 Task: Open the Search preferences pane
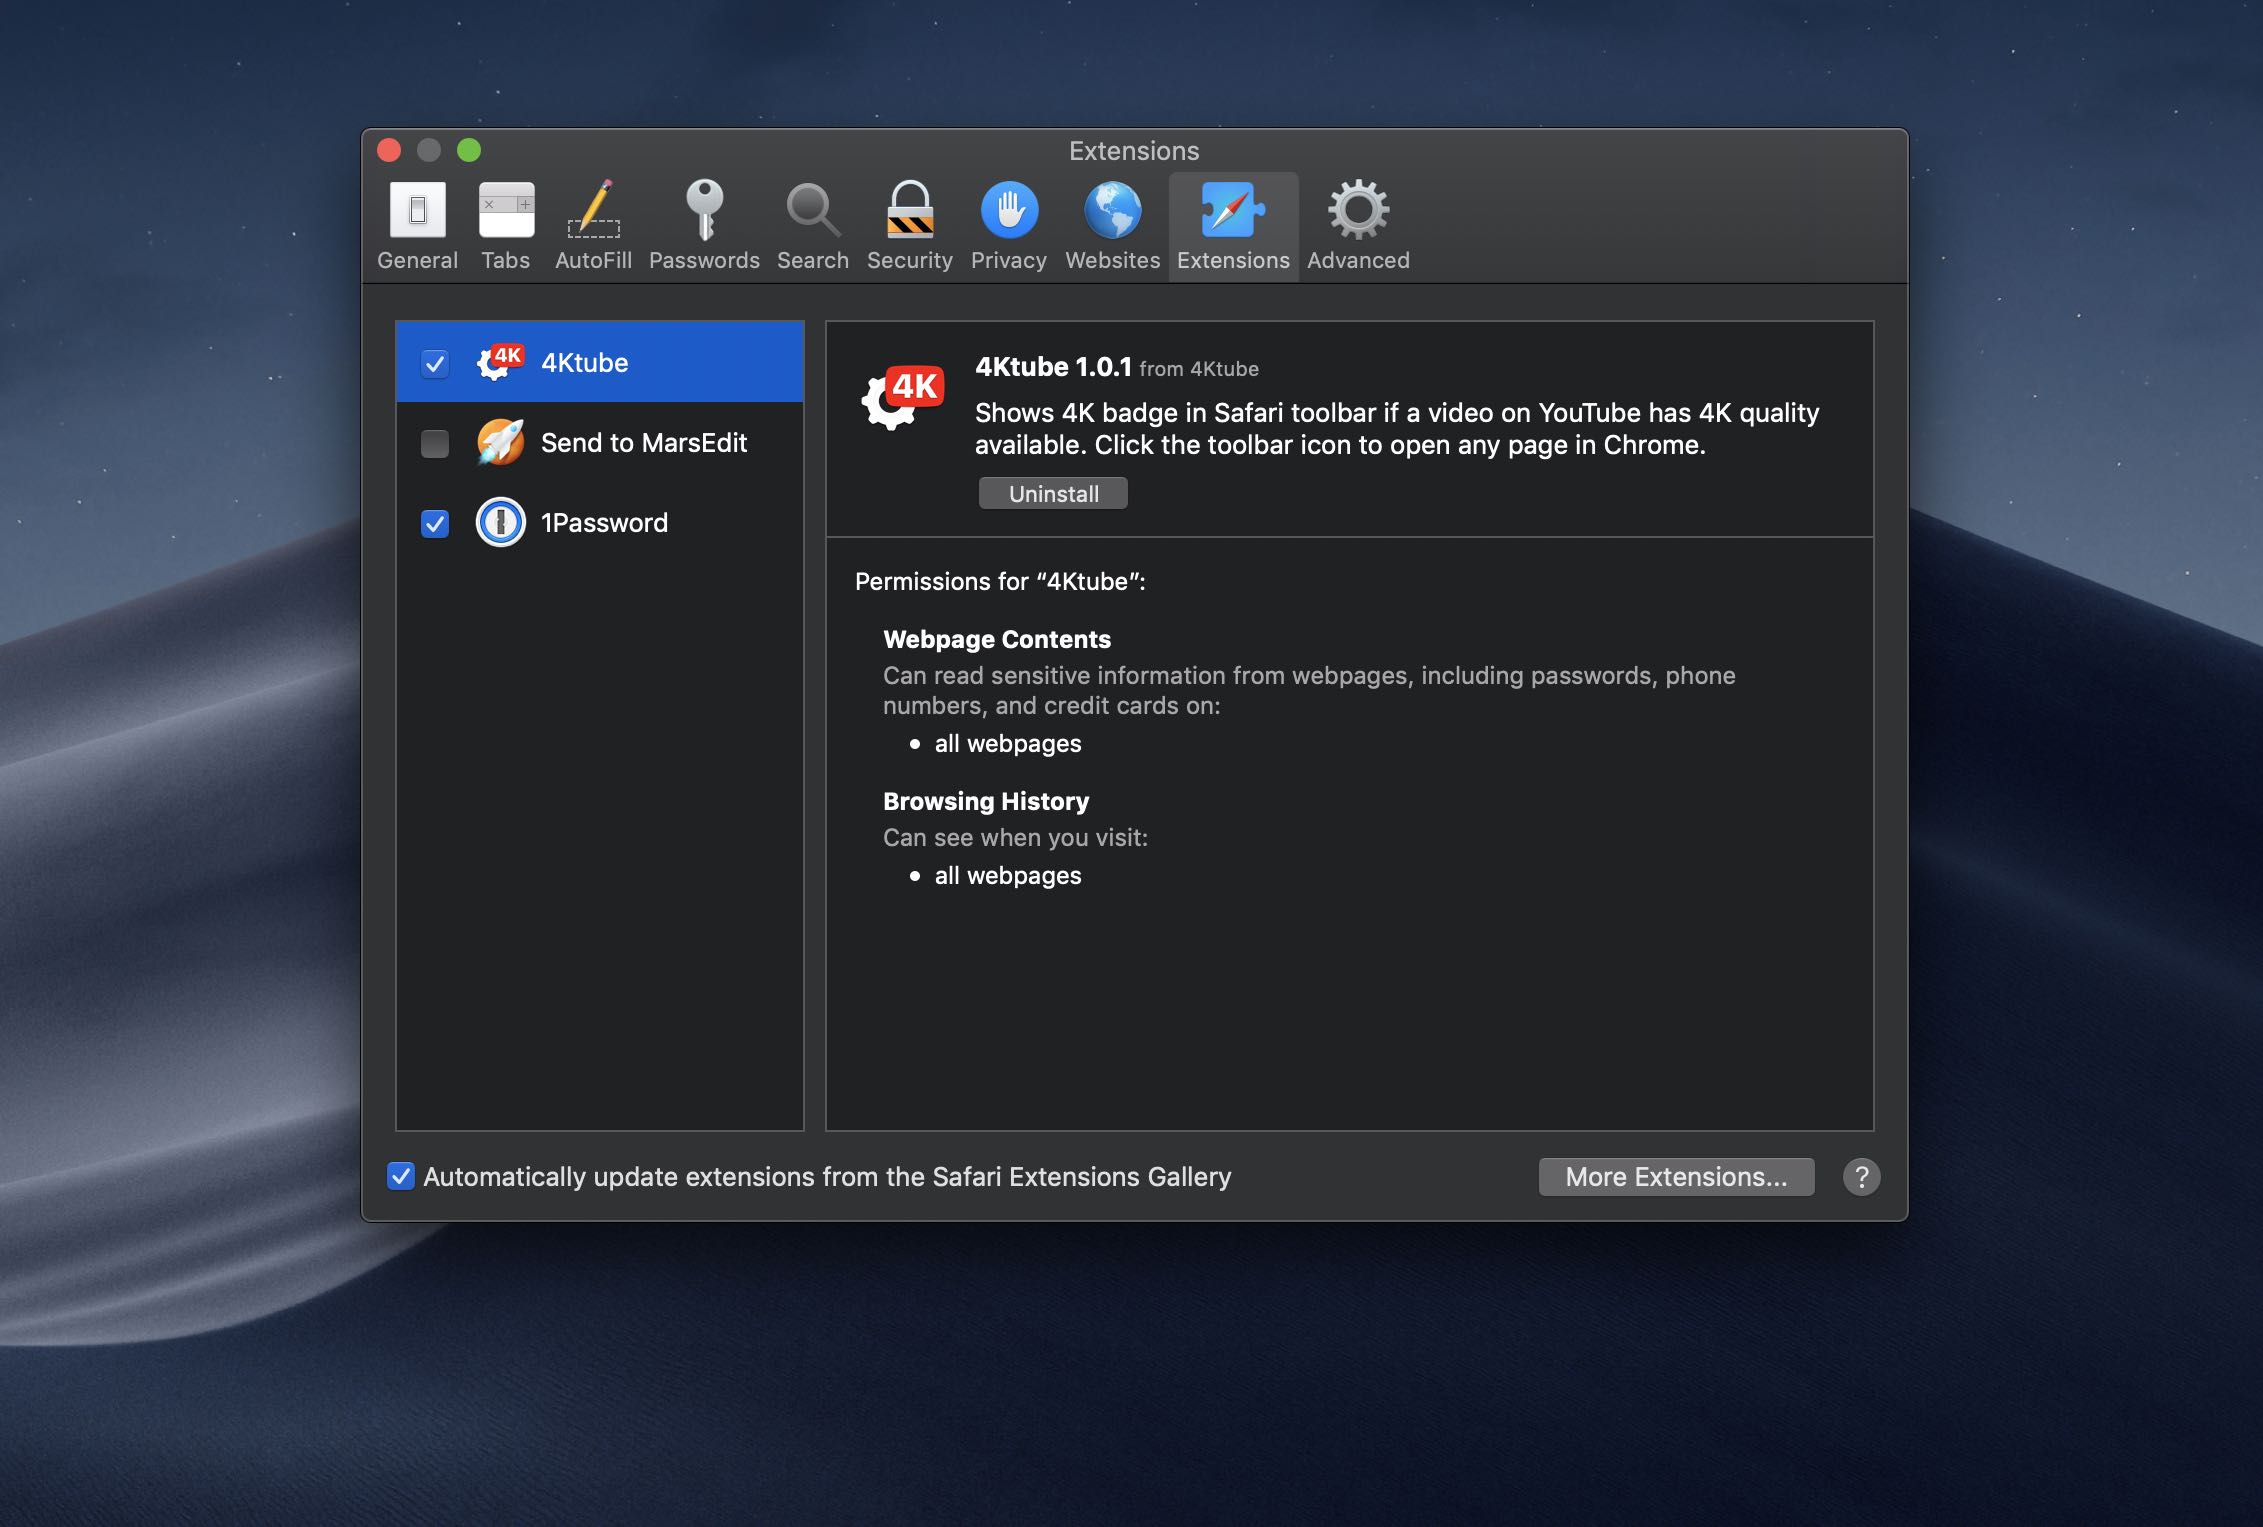(812, 227)
